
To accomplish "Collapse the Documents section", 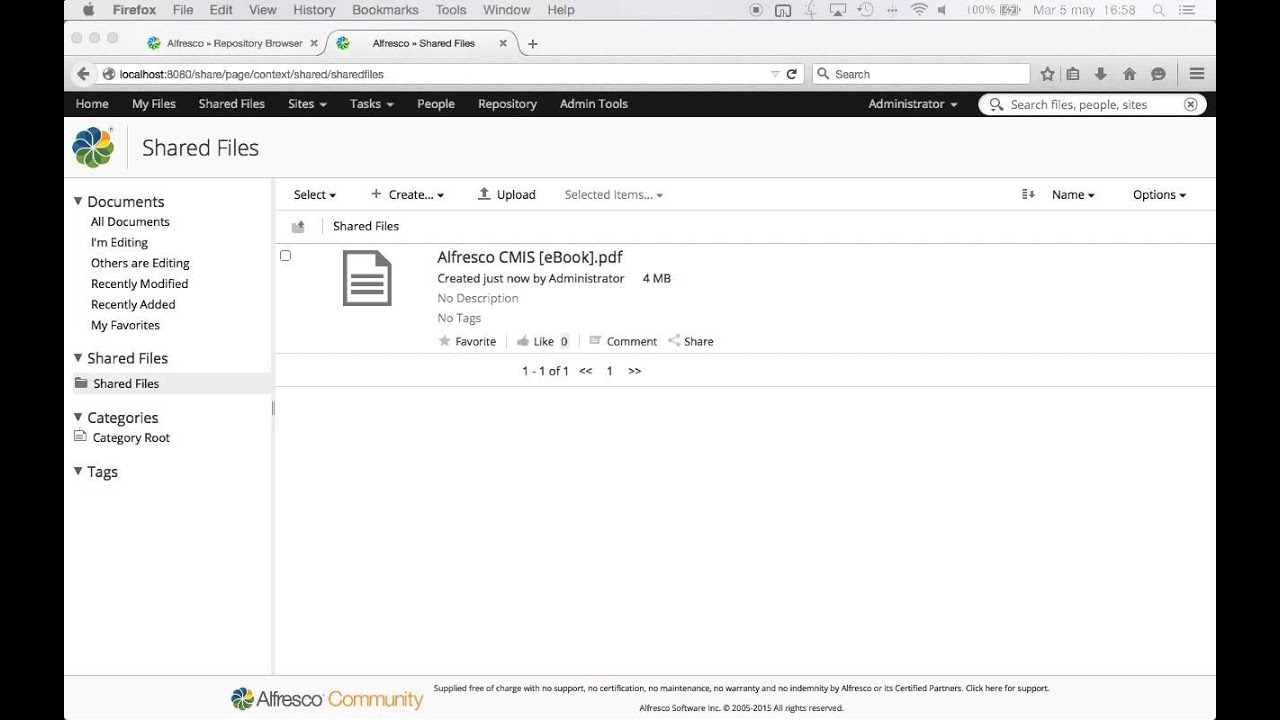I will point(79,201).
